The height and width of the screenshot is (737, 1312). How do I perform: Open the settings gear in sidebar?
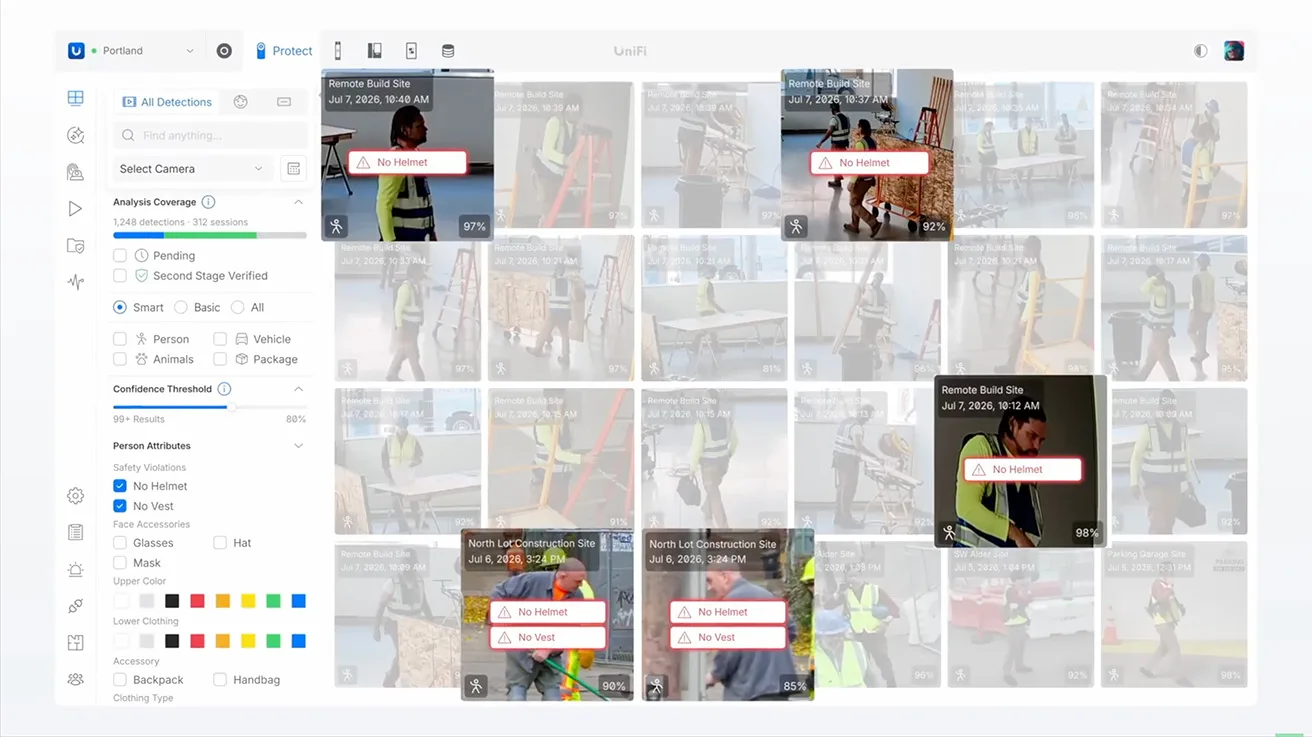pyautogui.click(x=75, y=496)
